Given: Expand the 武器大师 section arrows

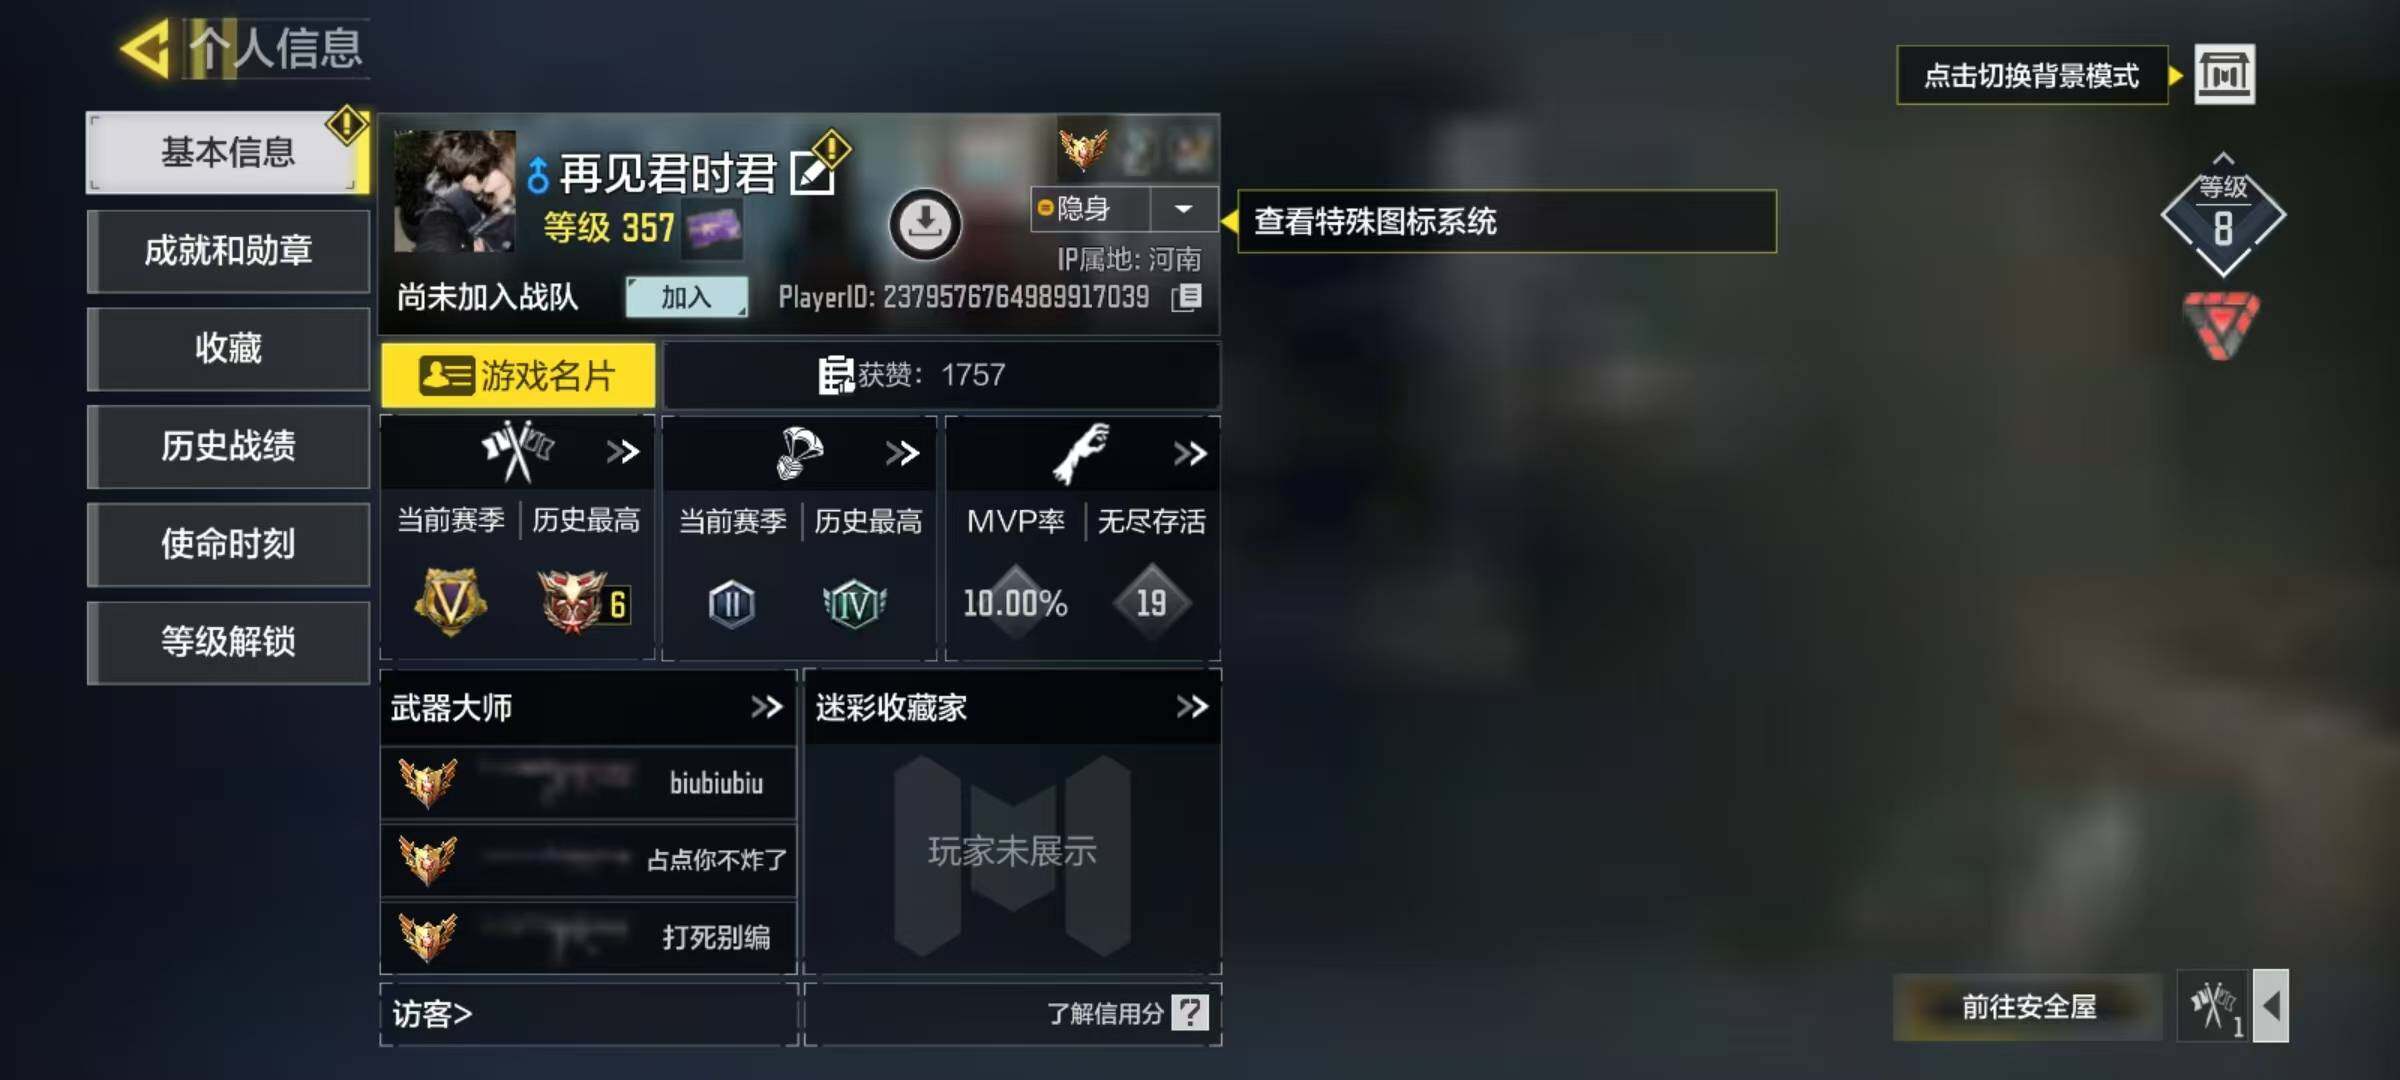Looking at the screenshot, I should pos(767,707).
